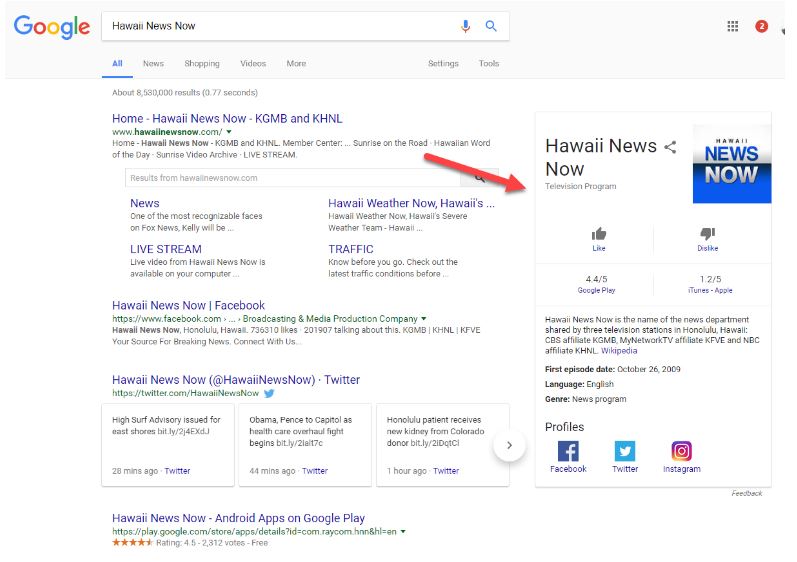Open Hawaii News Now | Facebook result

[x=189, y=305]
